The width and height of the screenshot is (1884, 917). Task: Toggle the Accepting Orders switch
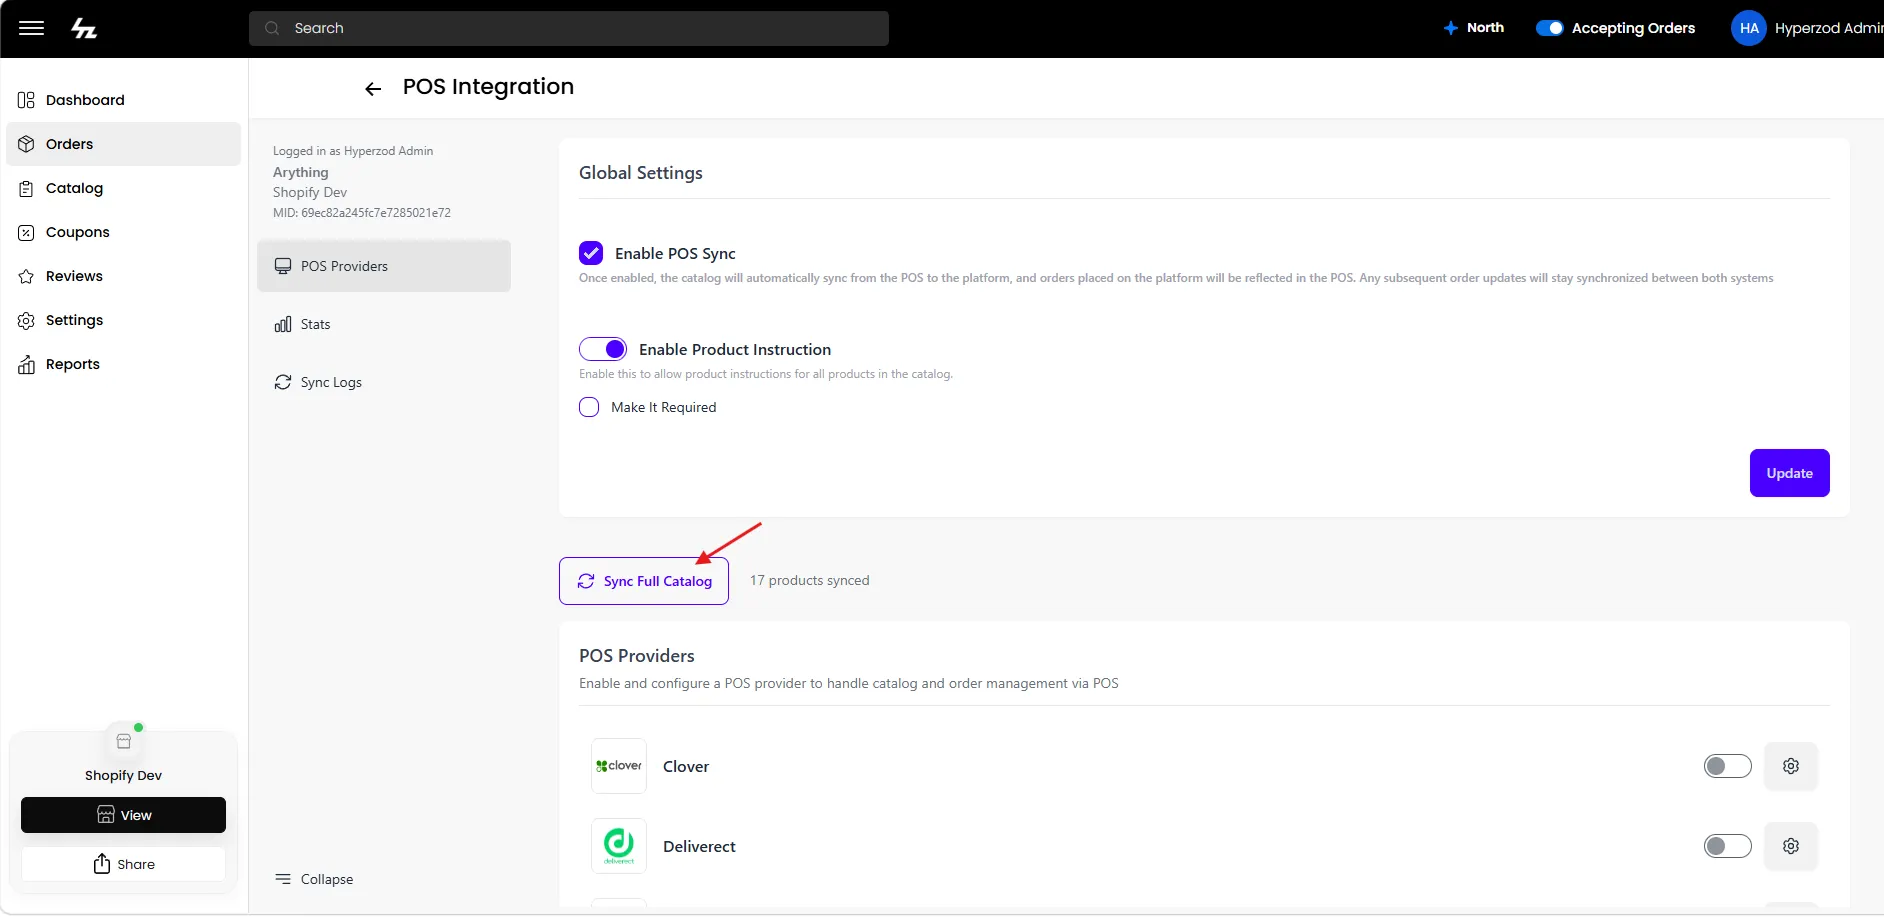click(x=1550, y=28)
